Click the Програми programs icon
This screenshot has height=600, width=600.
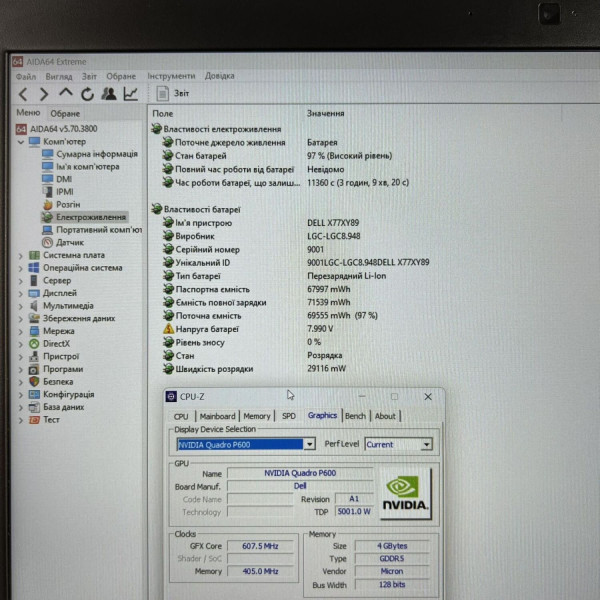point(34,369)
